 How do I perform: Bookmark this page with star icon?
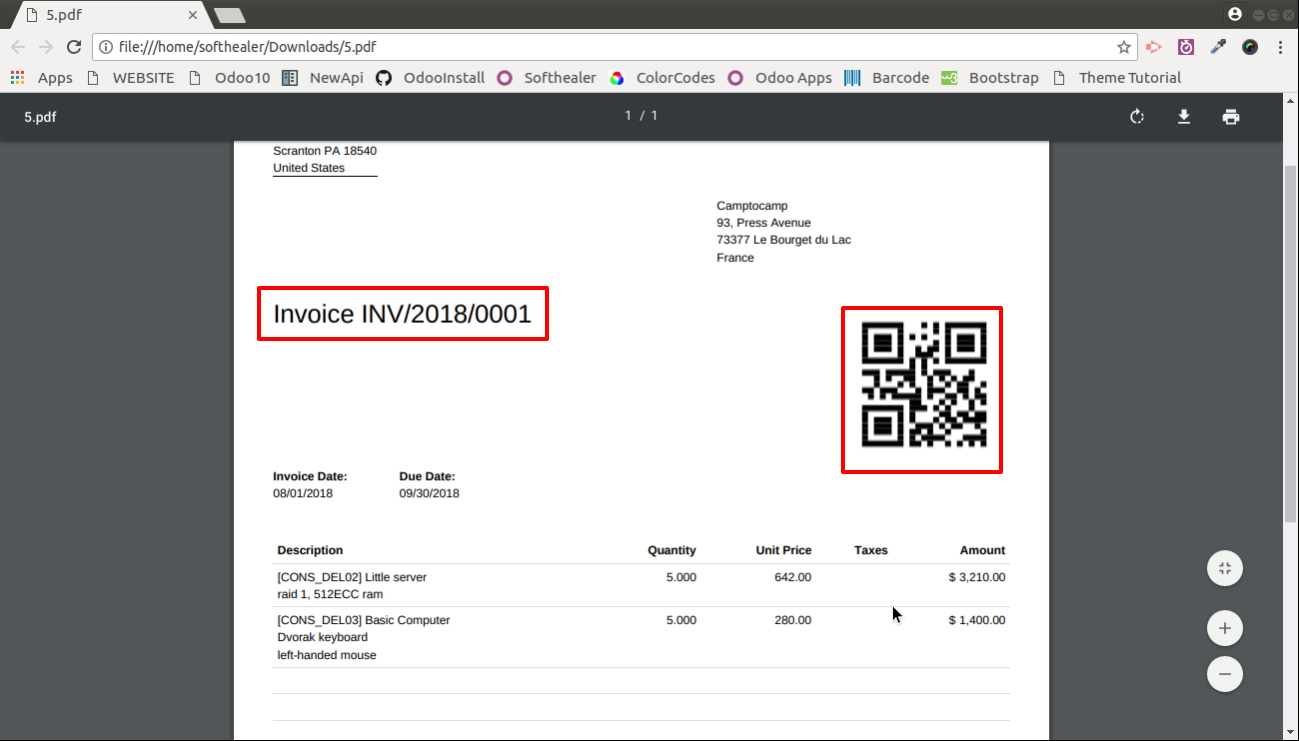point(1124,47)
